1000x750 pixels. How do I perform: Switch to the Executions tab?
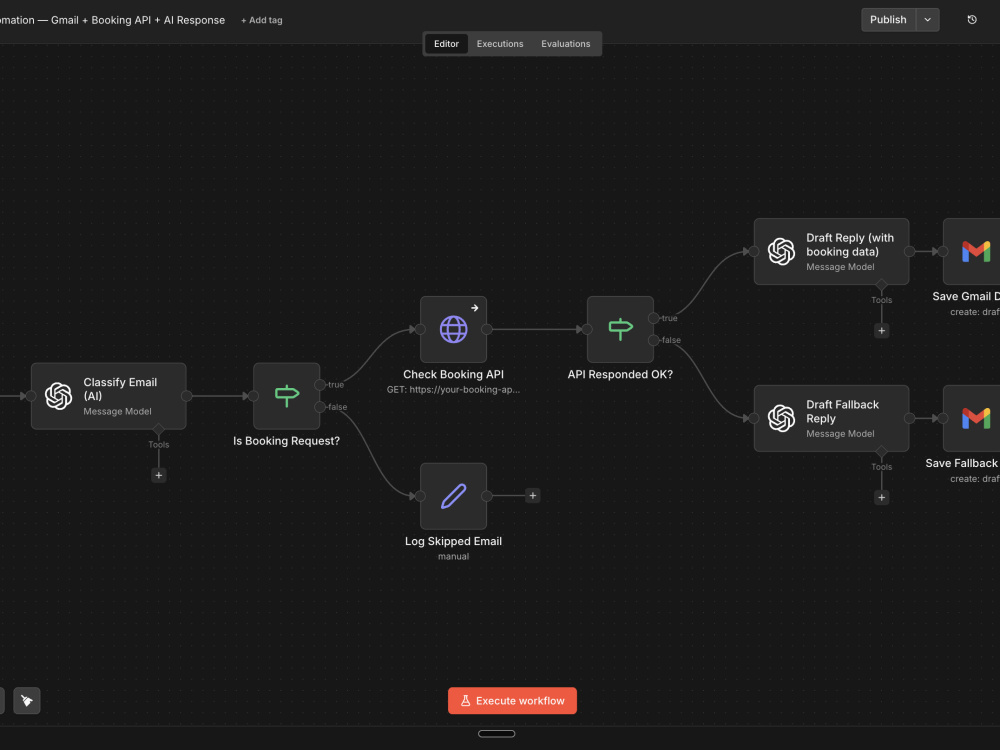click(x=500, y=43)
